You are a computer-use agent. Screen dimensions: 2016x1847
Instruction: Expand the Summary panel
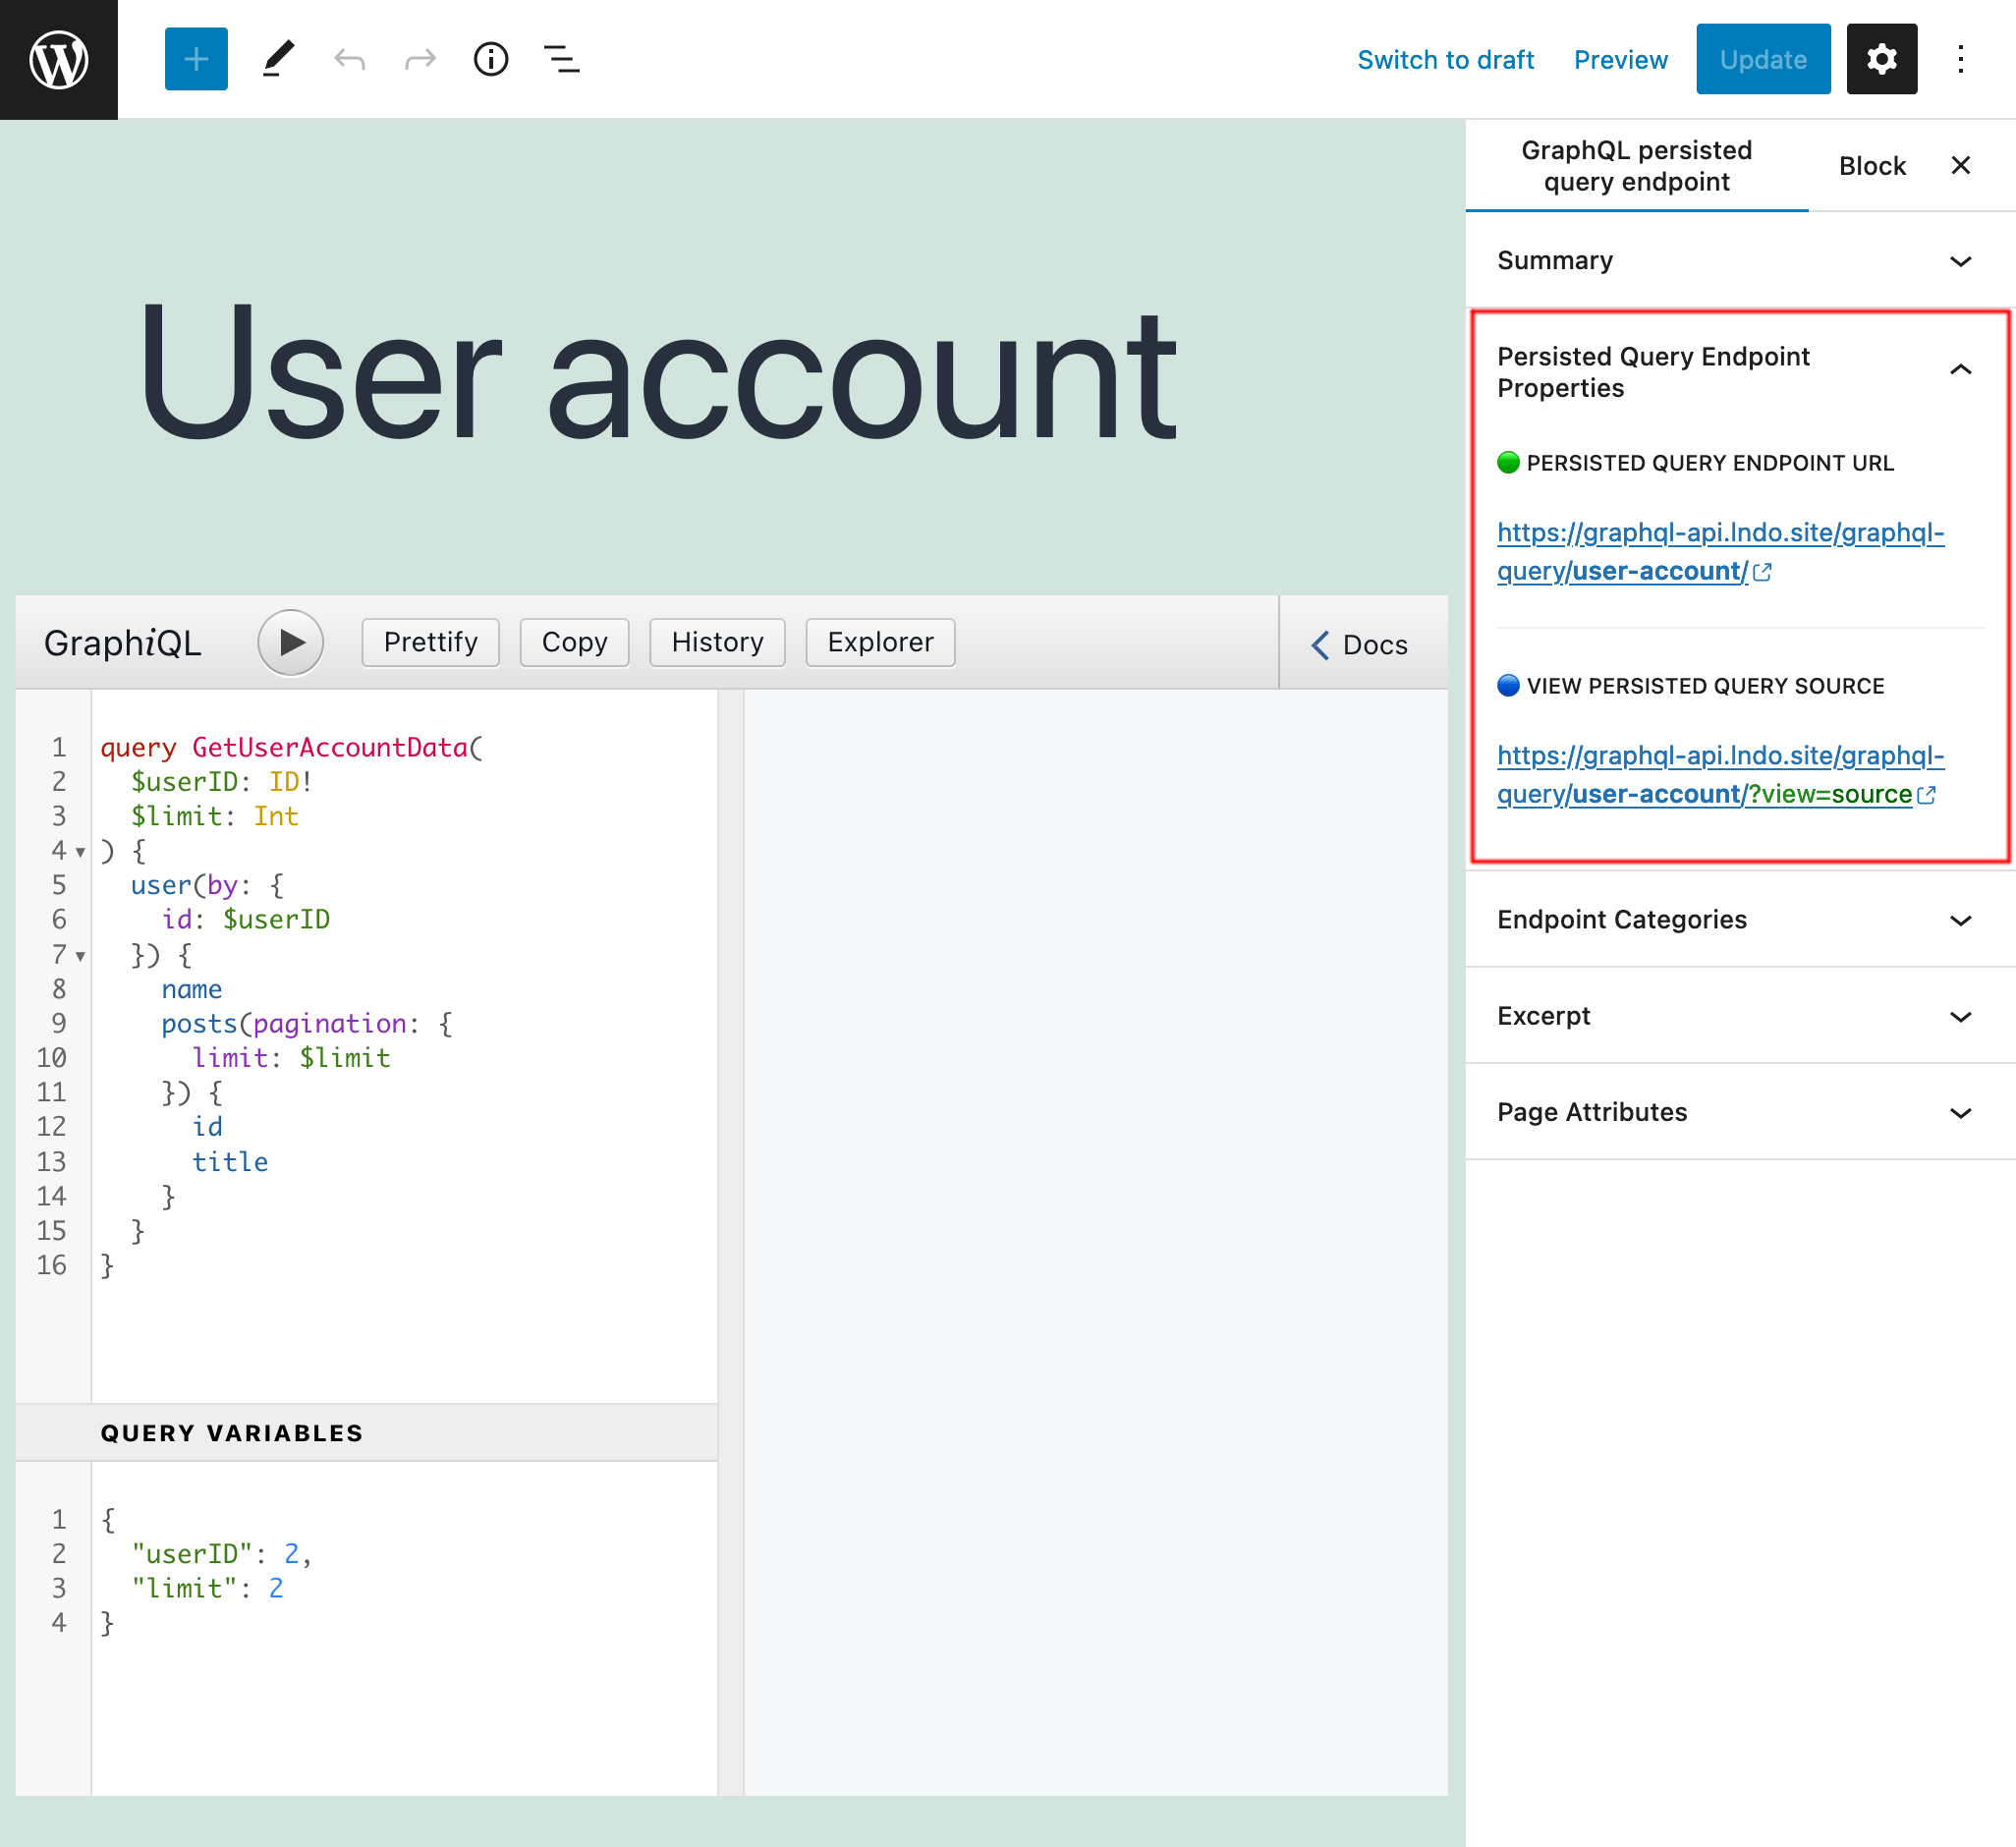[1740, 260]
